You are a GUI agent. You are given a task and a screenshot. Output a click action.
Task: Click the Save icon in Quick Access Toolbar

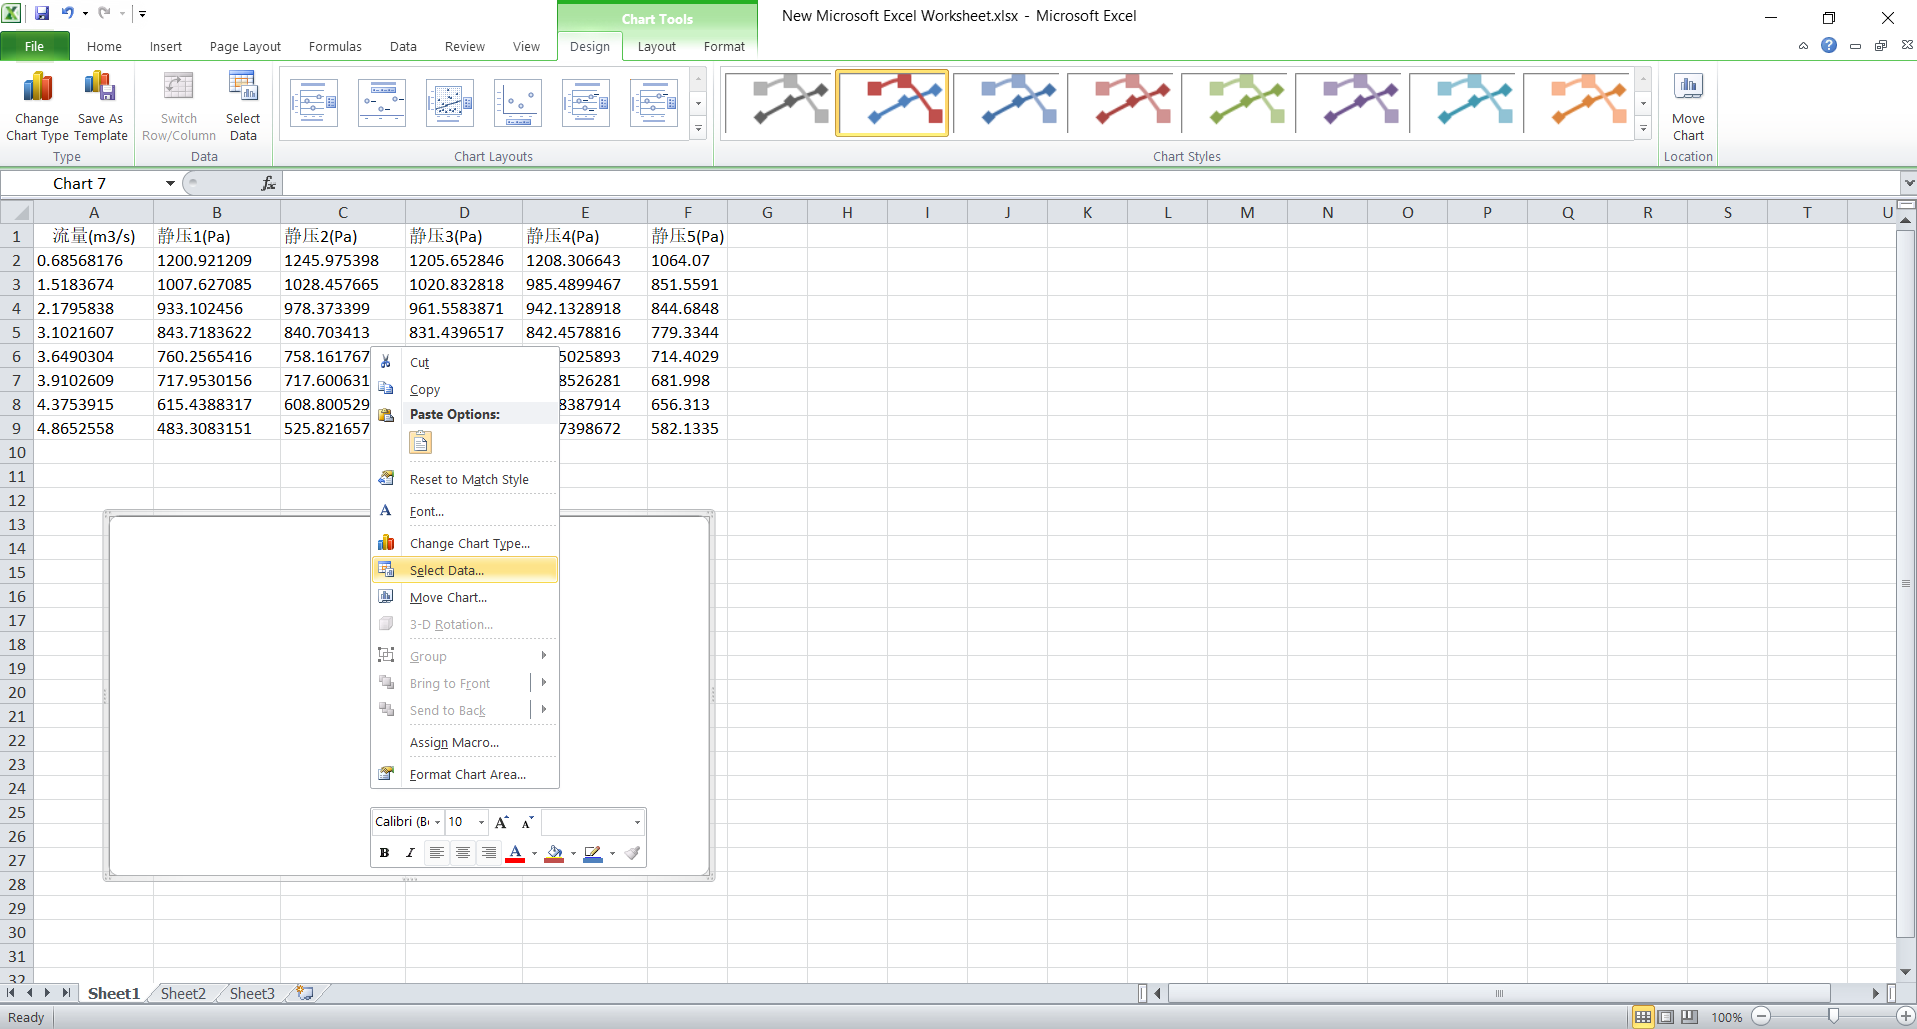coord(41,14)
